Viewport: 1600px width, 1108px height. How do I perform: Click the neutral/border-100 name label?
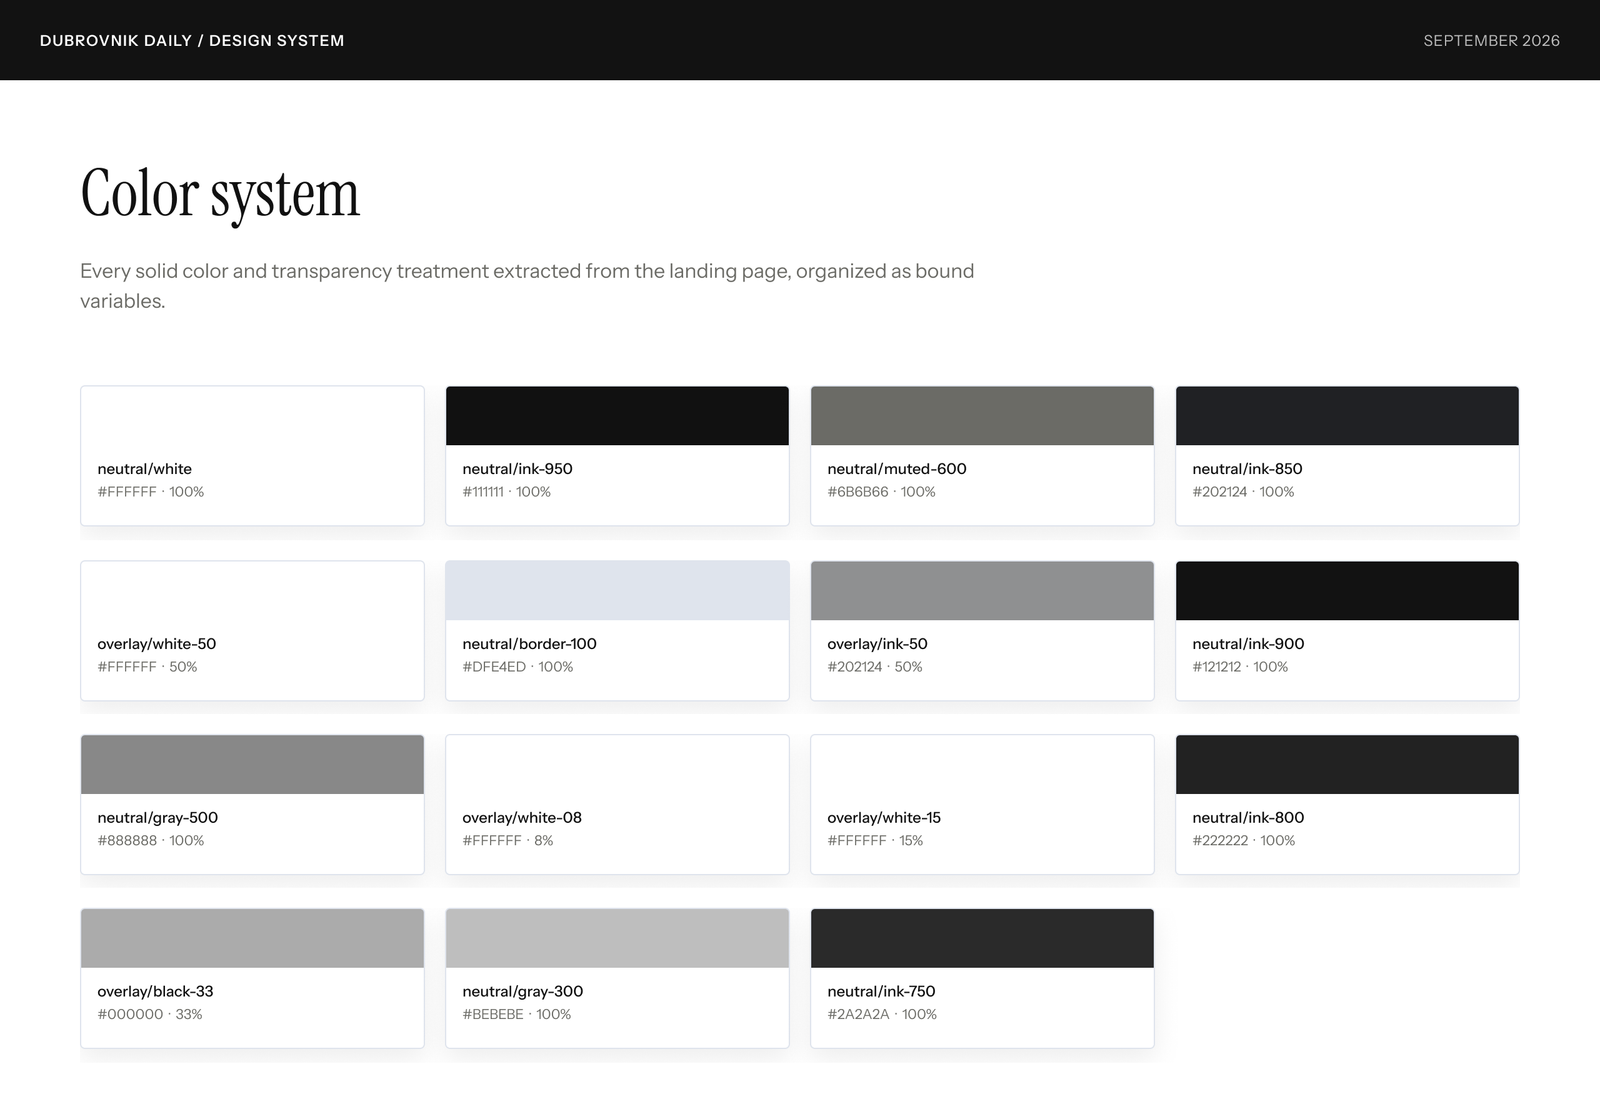tap(529, 644)
